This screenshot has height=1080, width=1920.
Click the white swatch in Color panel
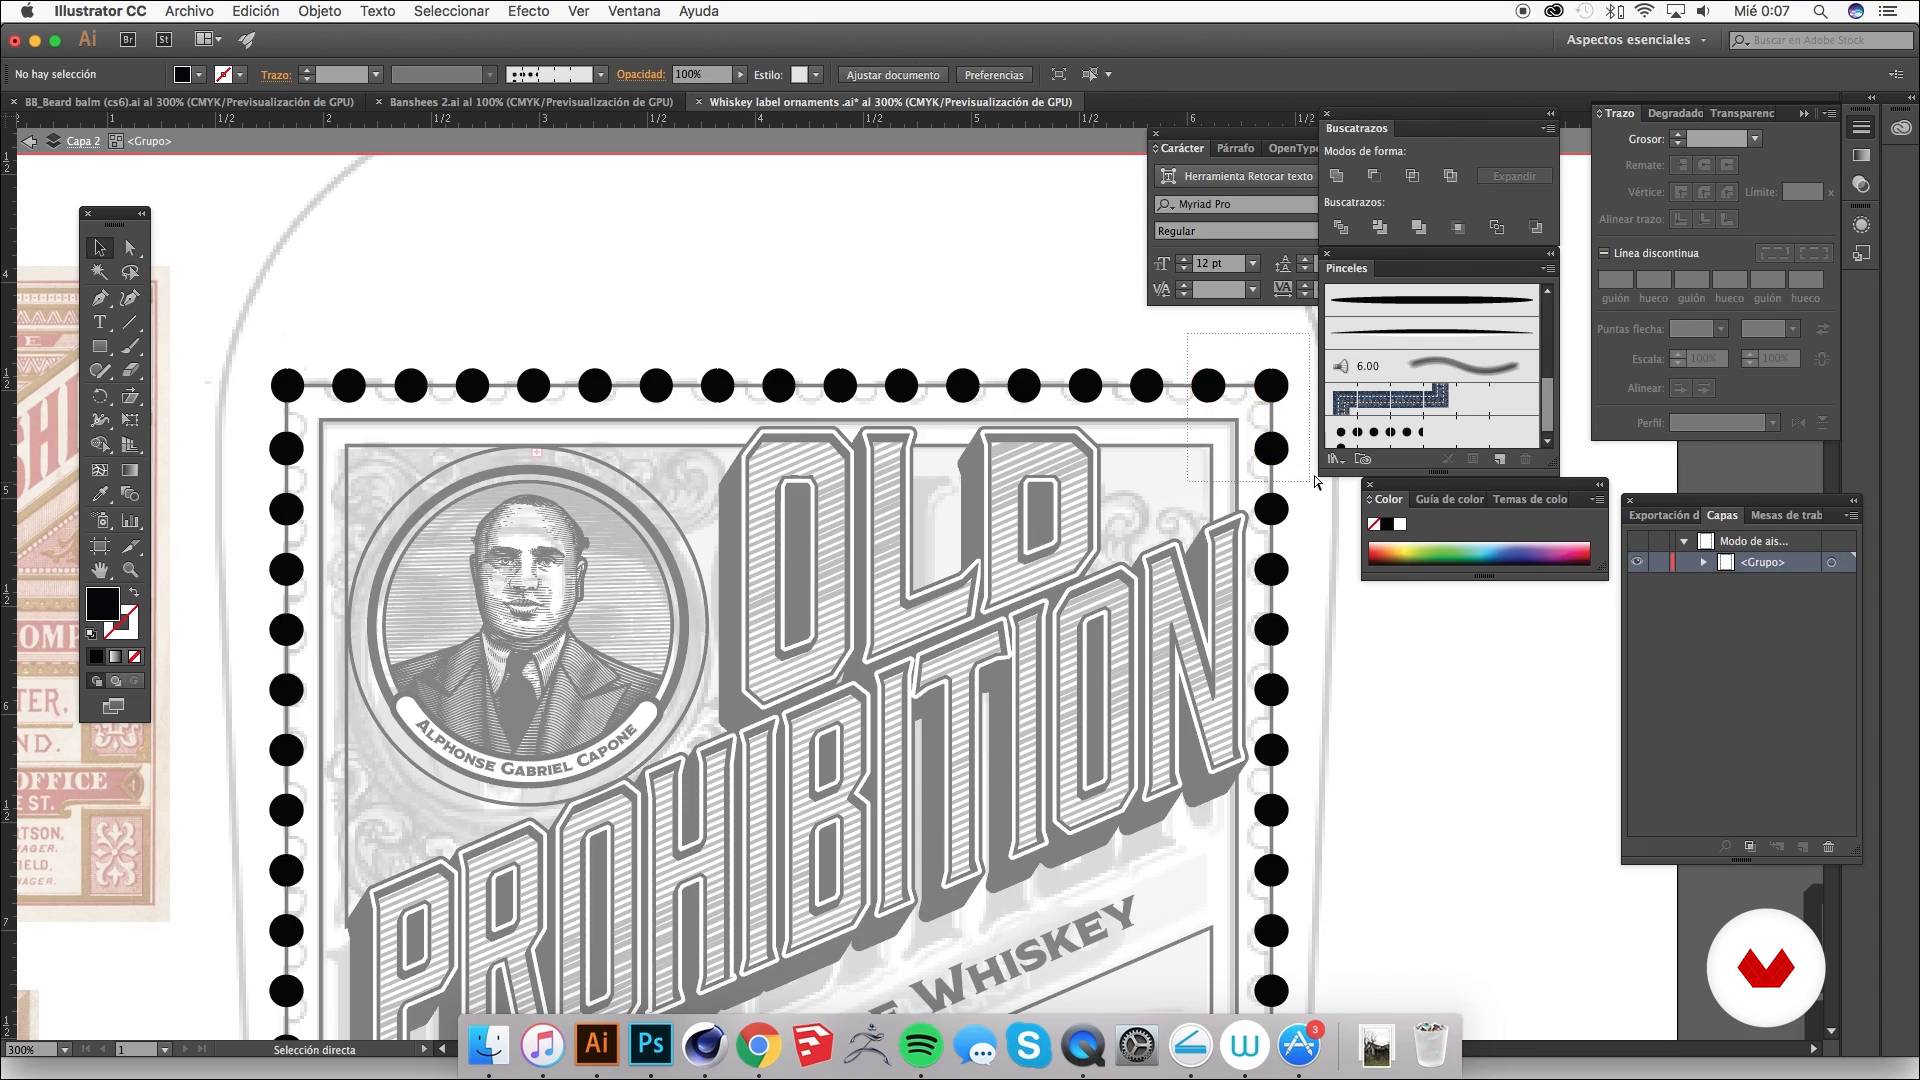pos(1400,524)
